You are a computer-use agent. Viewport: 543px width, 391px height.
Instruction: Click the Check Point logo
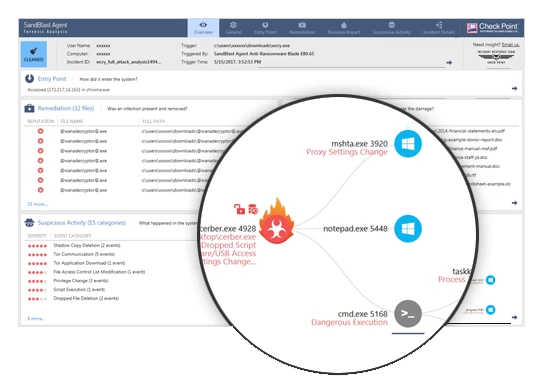click(x=492, y=27)
